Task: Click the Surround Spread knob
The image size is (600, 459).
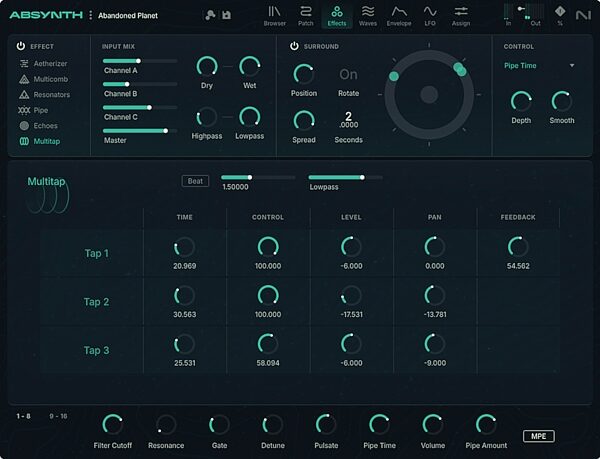Action: [304, 121]
